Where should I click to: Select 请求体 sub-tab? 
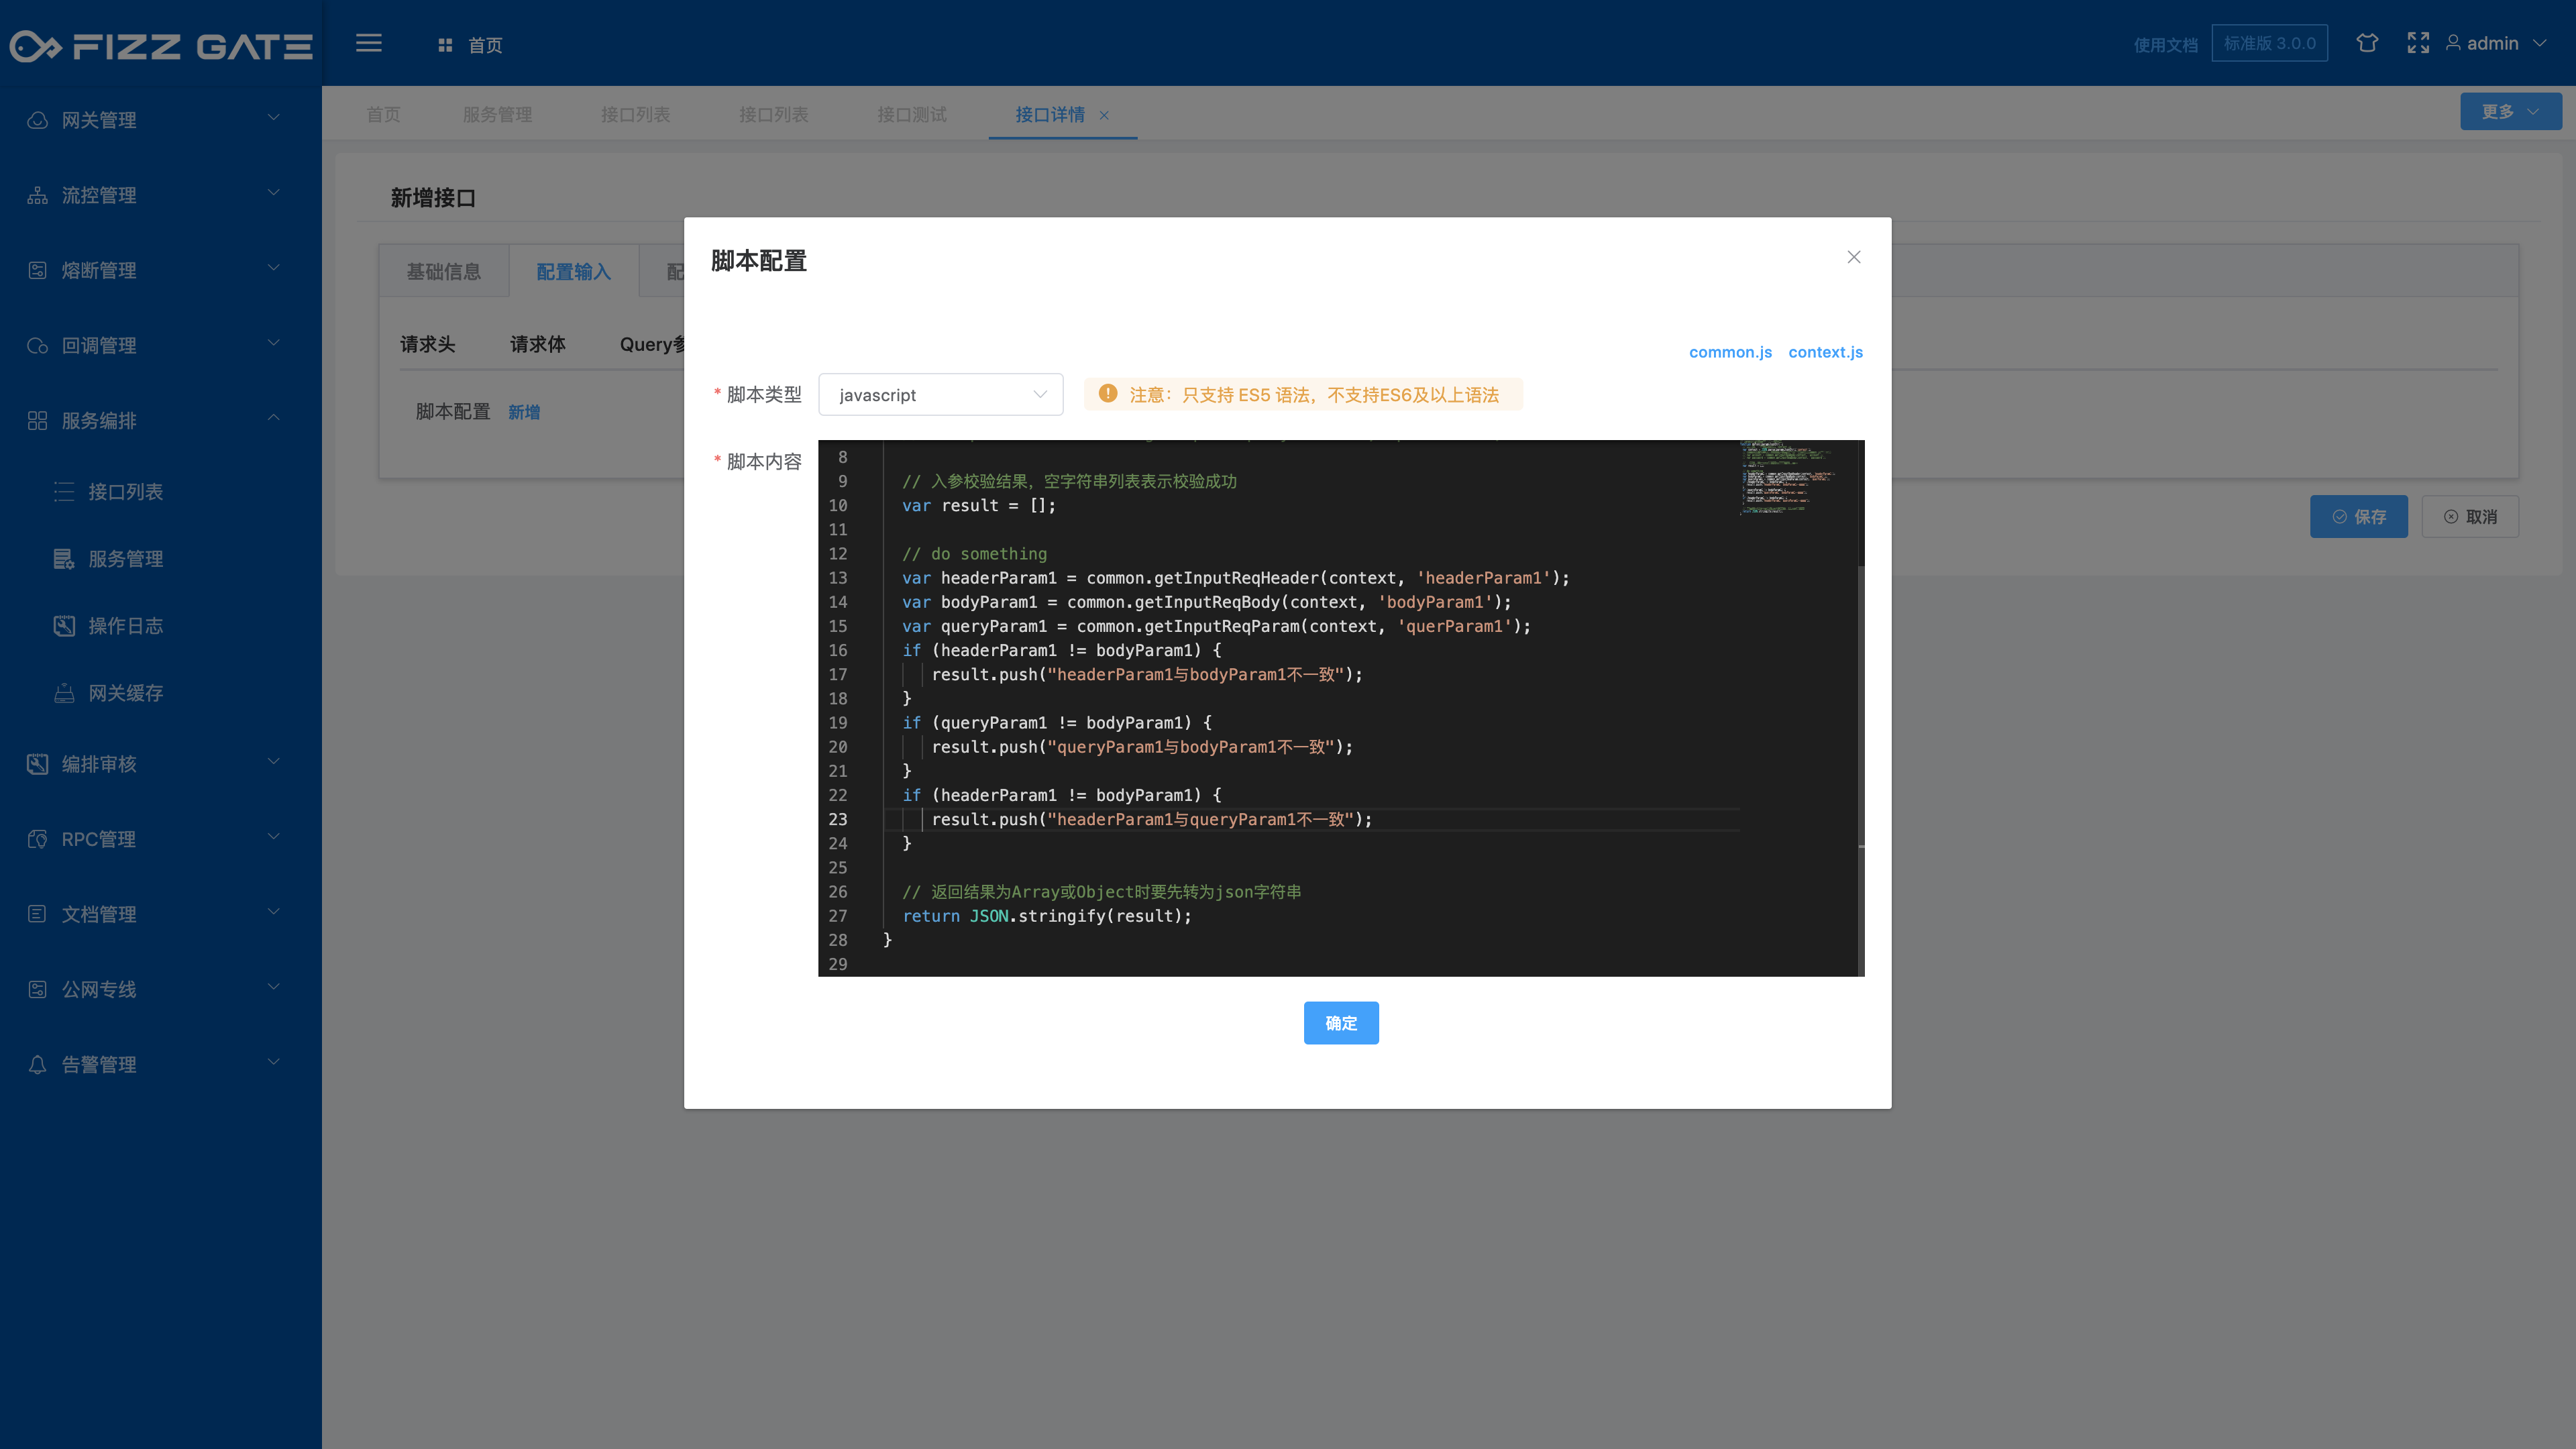pyautogui.click(x=538, y=344)
